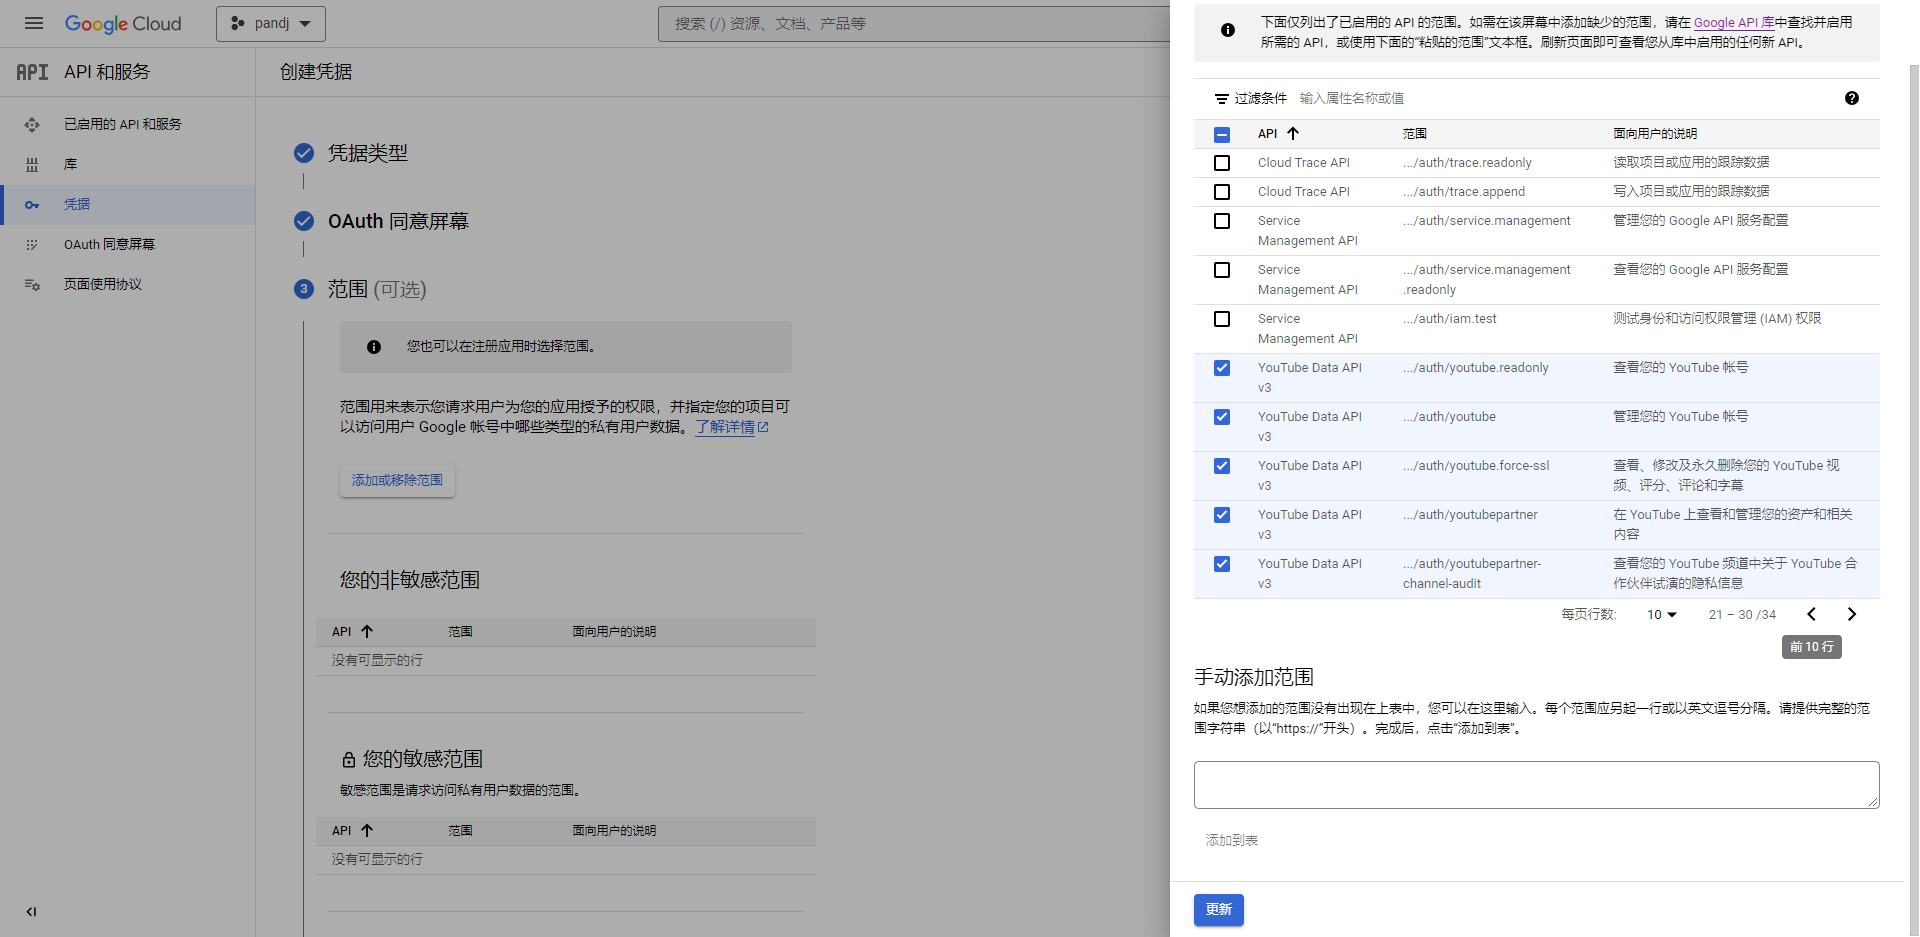Uncheck the auth/youtube.readonly scope checkbox
The image size is (1920, 937).
click(x=1221, y=368)
